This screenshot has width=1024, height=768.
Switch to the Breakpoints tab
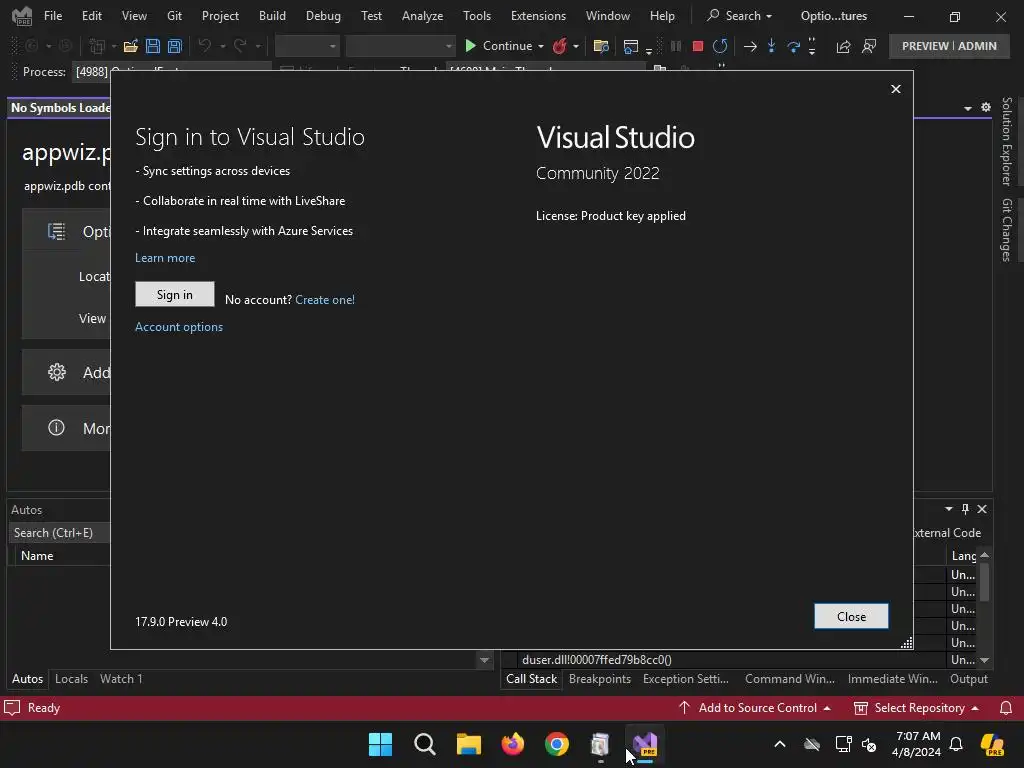(600, 679)
